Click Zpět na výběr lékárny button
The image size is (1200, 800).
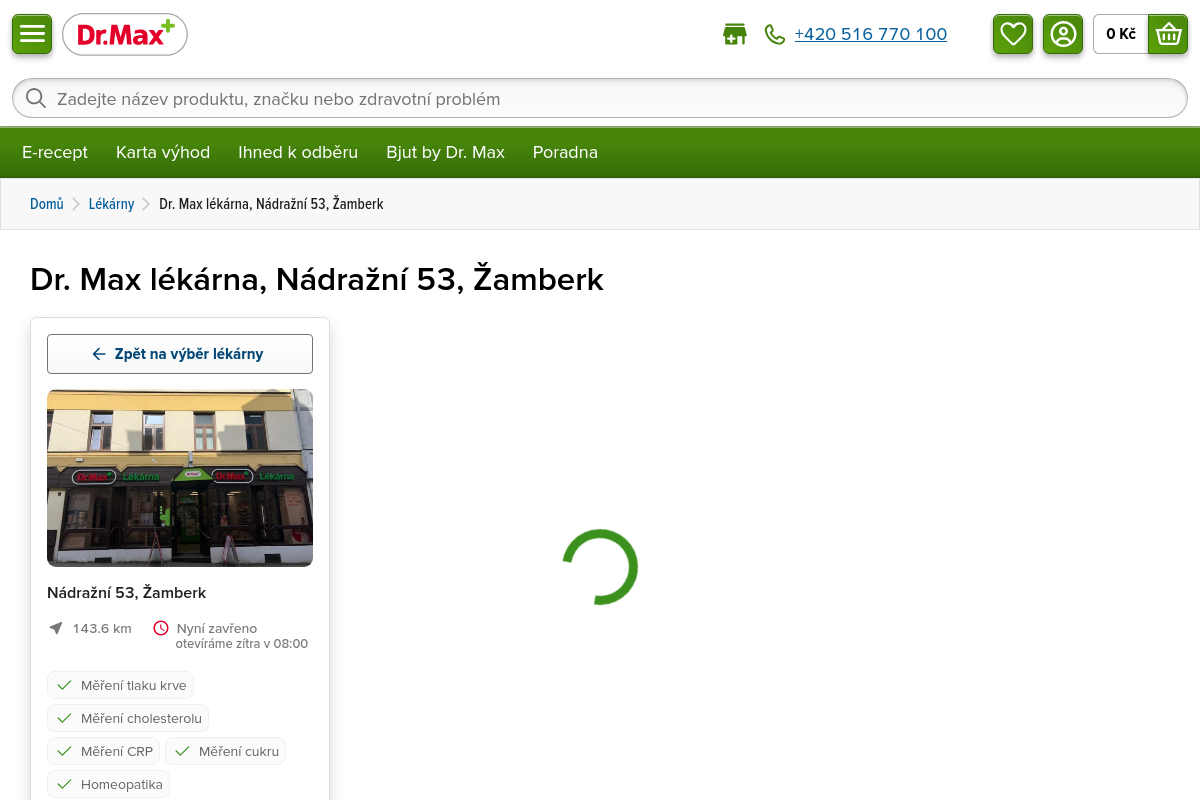pyautogui.click(x=180, y=354)
